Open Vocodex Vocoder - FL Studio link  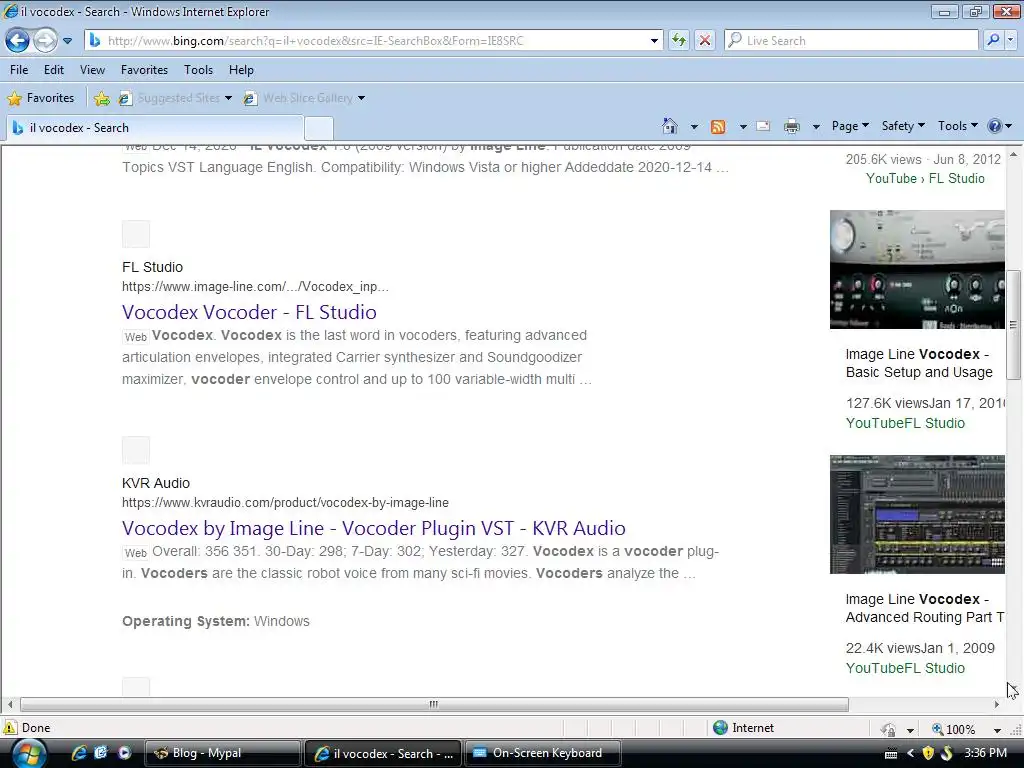coord(249,312)
